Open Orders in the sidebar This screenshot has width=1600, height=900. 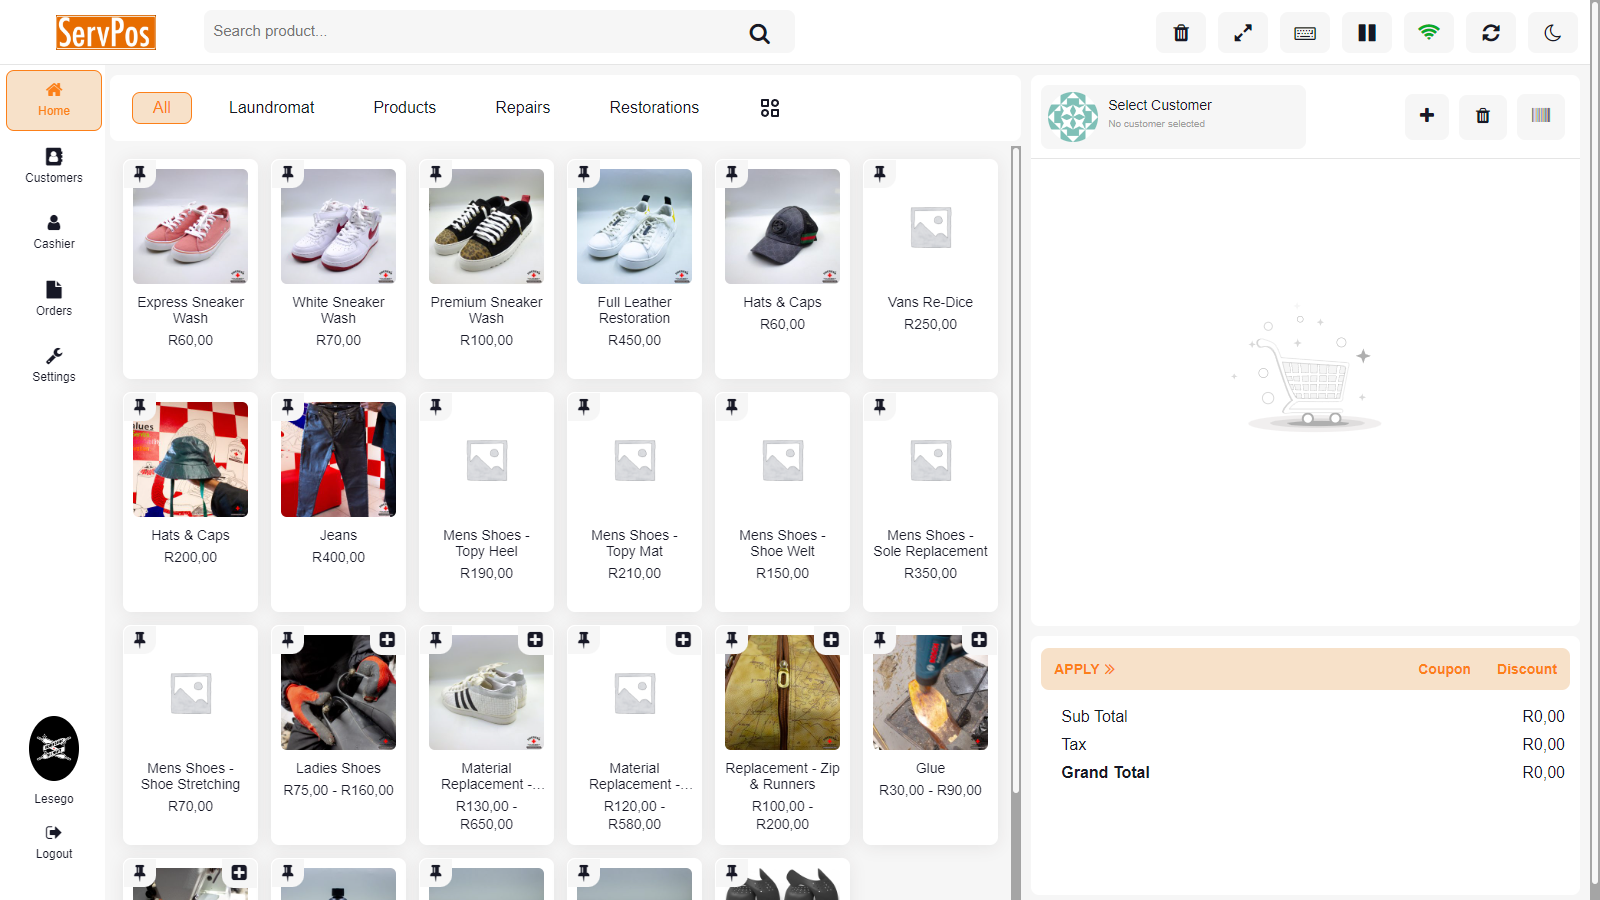pyautogui.click(x=54, y=298)
